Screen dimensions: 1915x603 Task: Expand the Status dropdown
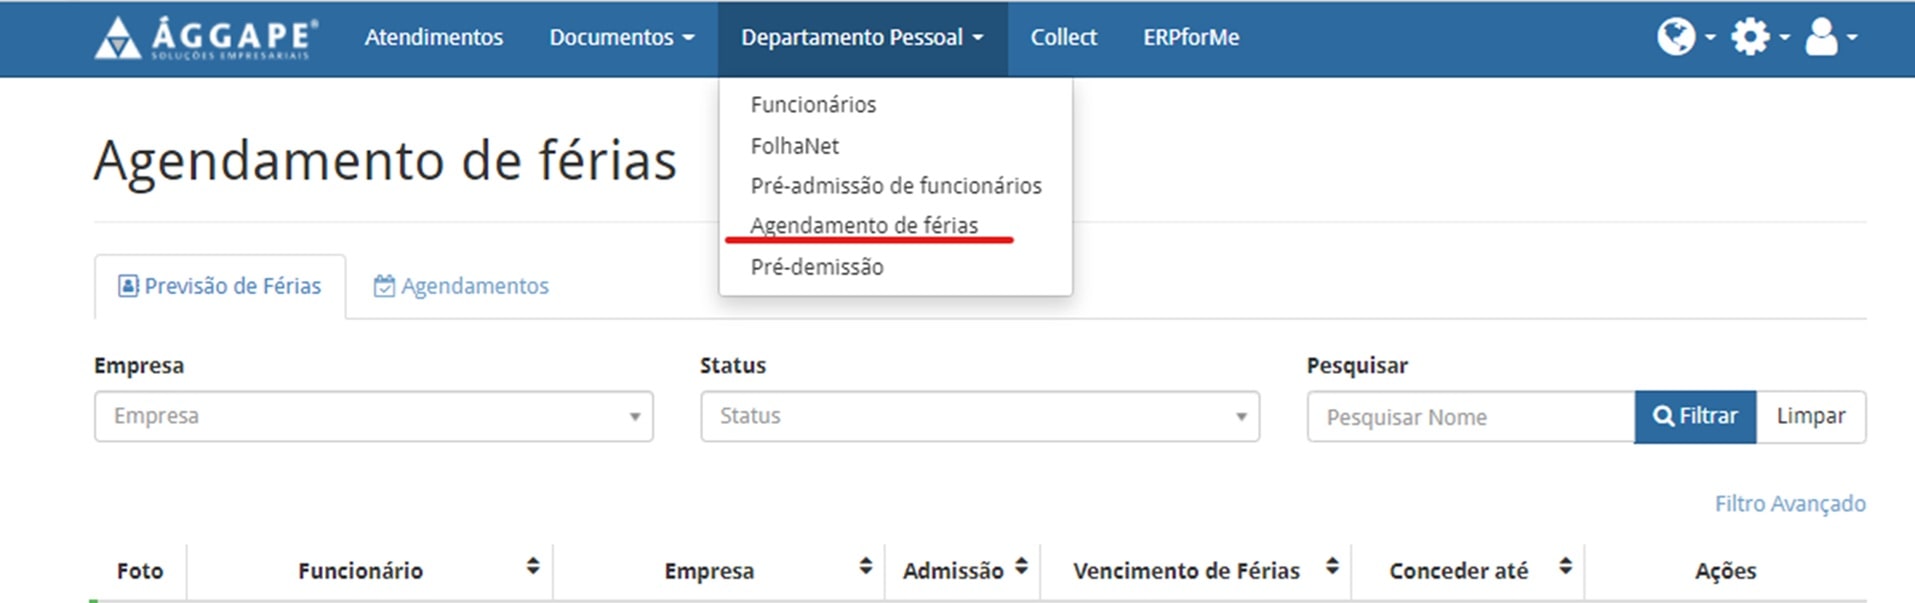[979, 416]
